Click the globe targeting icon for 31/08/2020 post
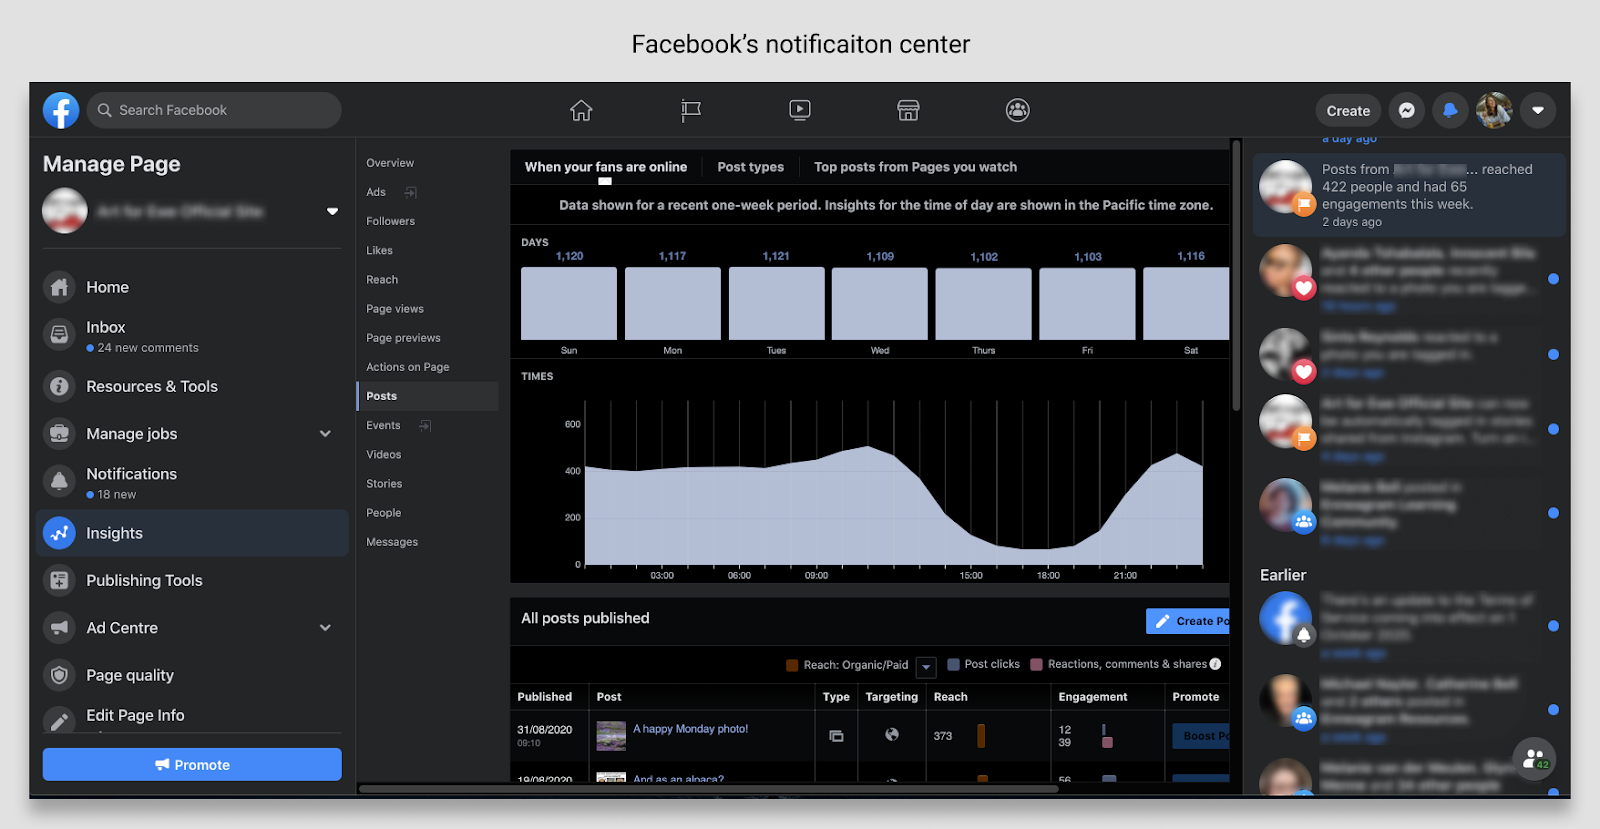This screenshot has height=829, width=1600. pos(891,735)
